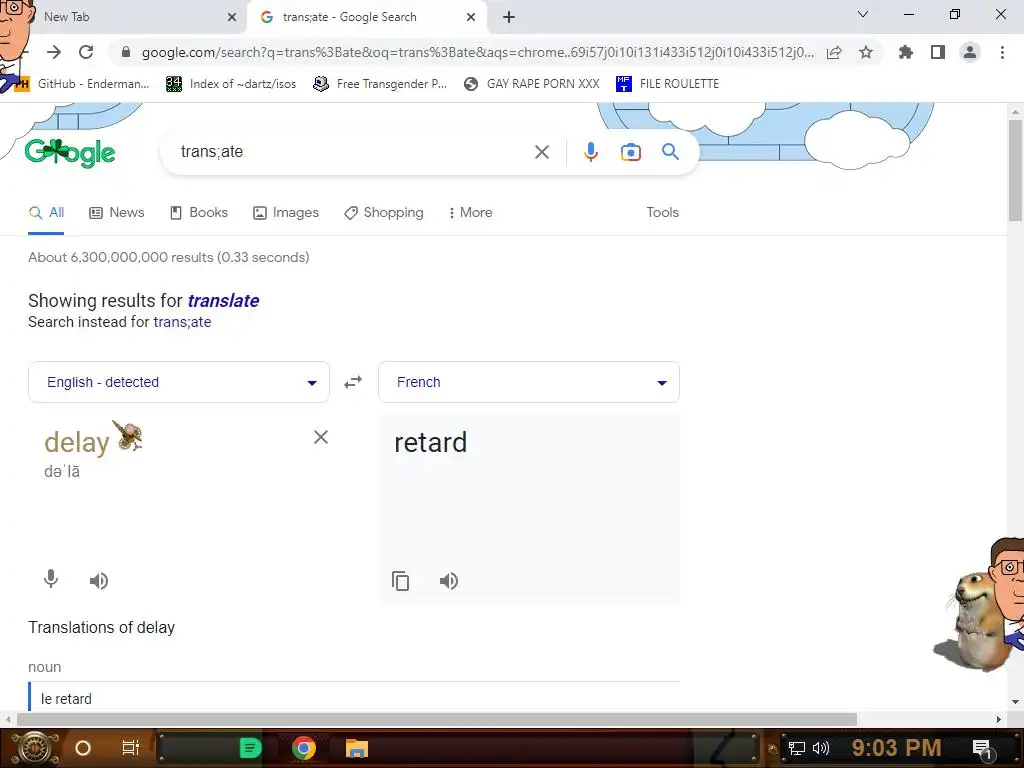
Task: Follow the corrected 'translate' link
Action: pos(223,300)
